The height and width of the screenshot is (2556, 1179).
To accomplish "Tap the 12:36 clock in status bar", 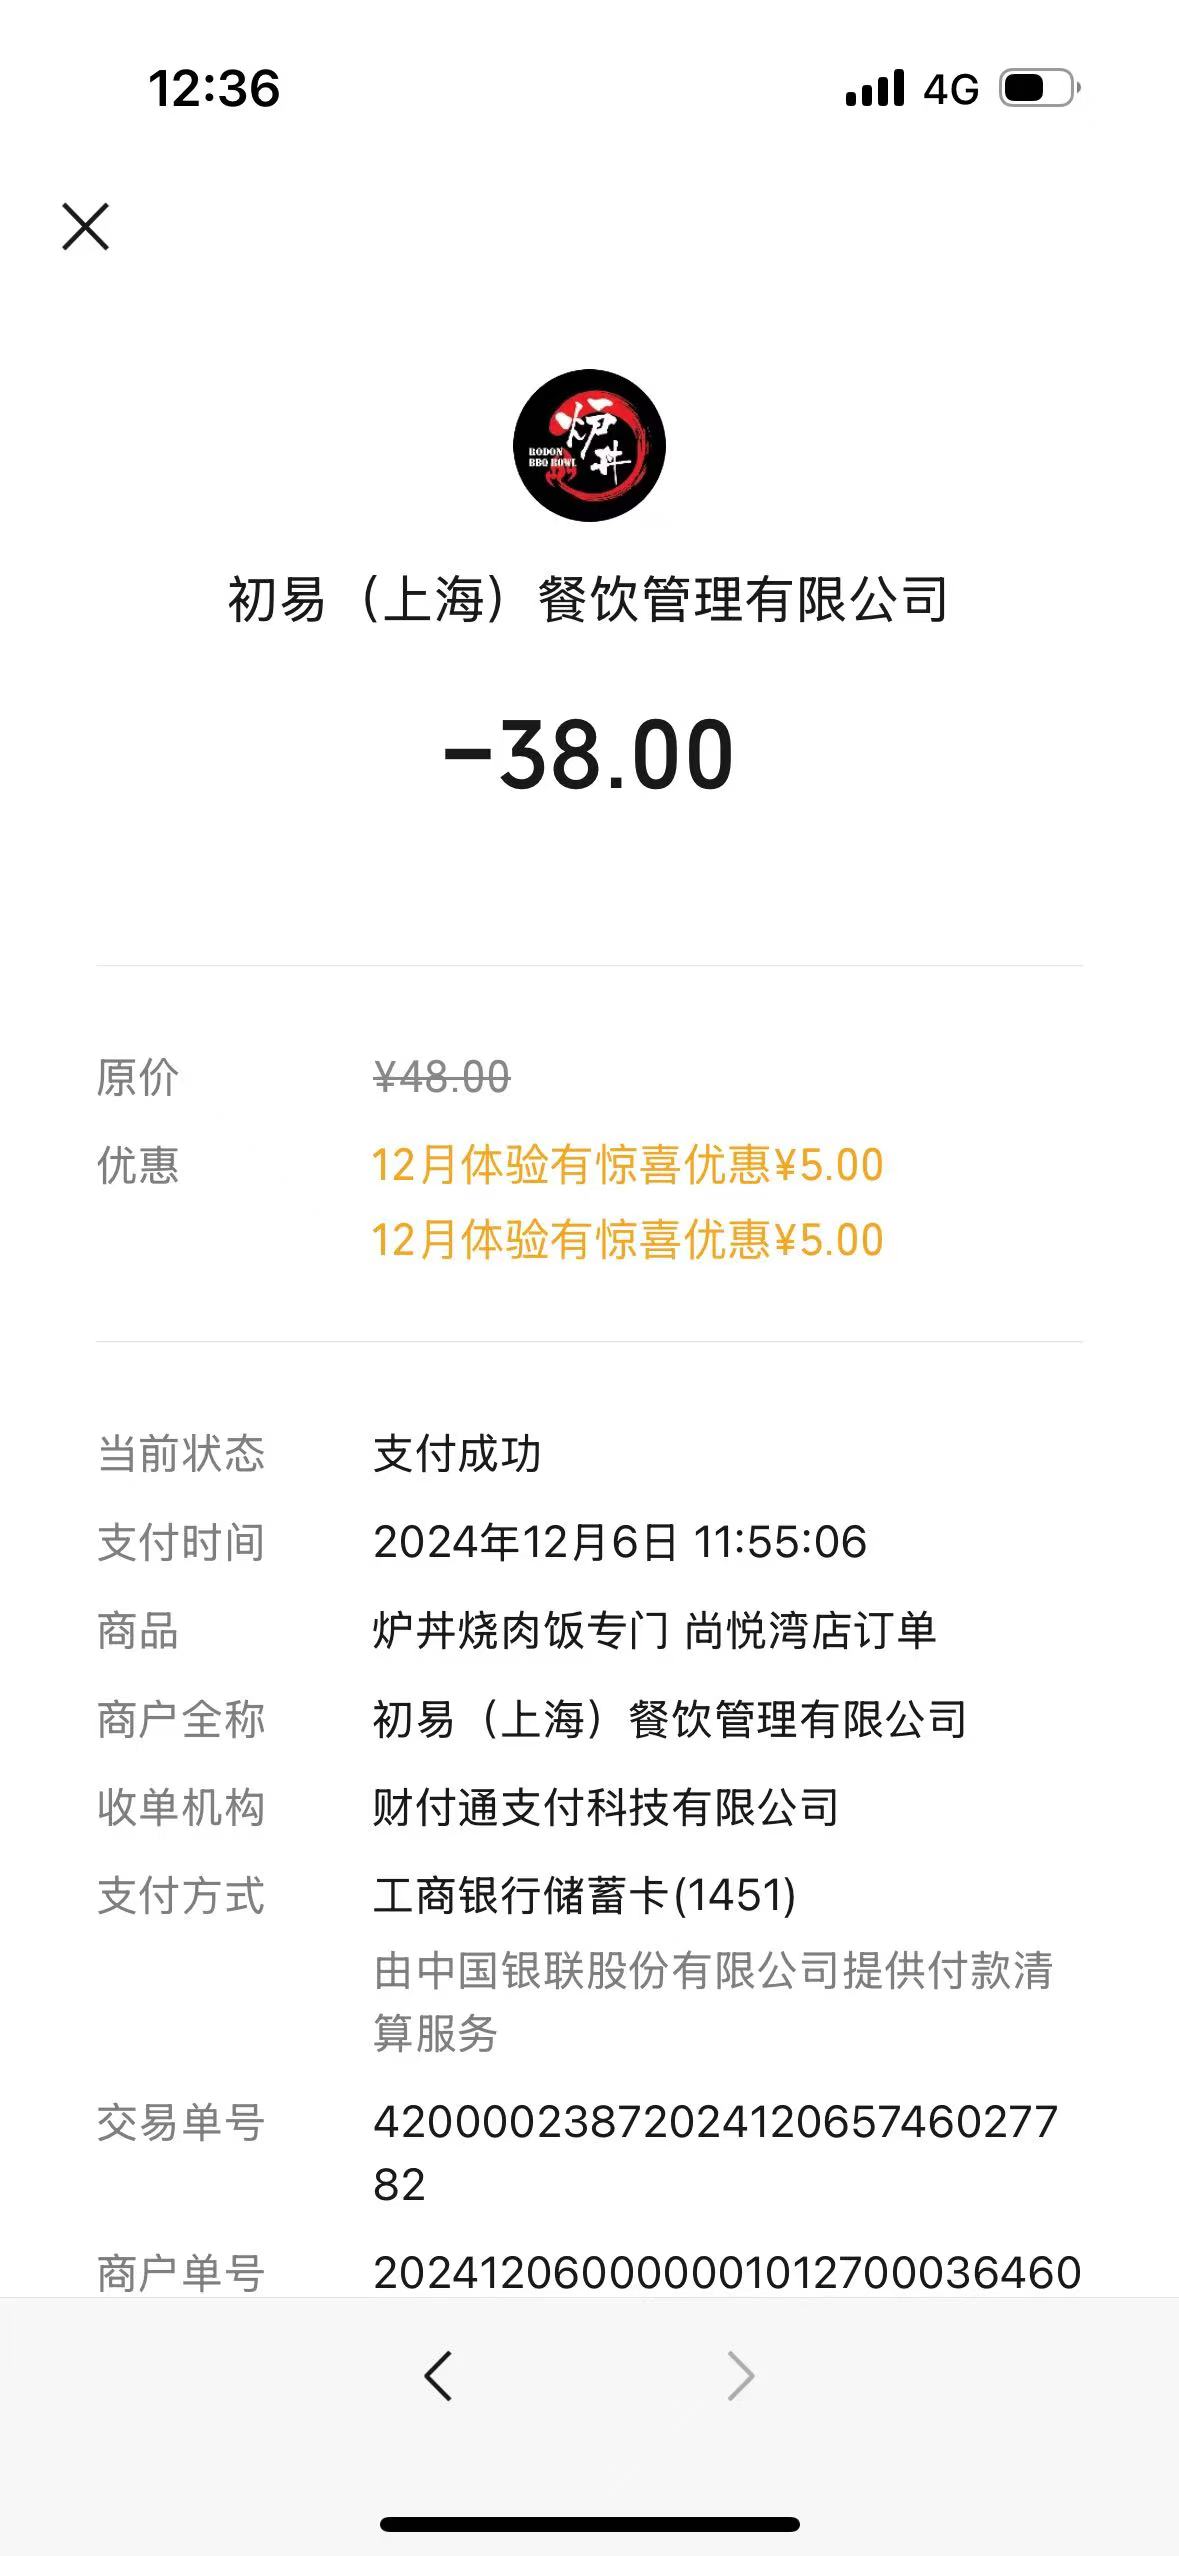I will [x=214, y=88].
